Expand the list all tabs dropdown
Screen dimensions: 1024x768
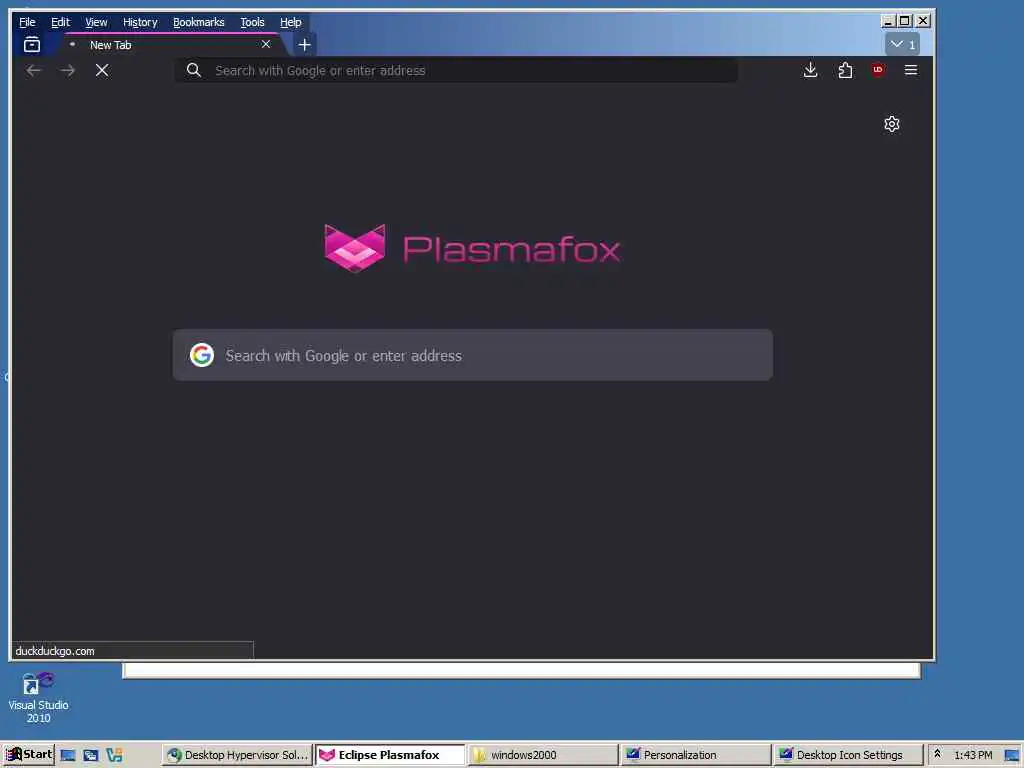tap(903, 44)
